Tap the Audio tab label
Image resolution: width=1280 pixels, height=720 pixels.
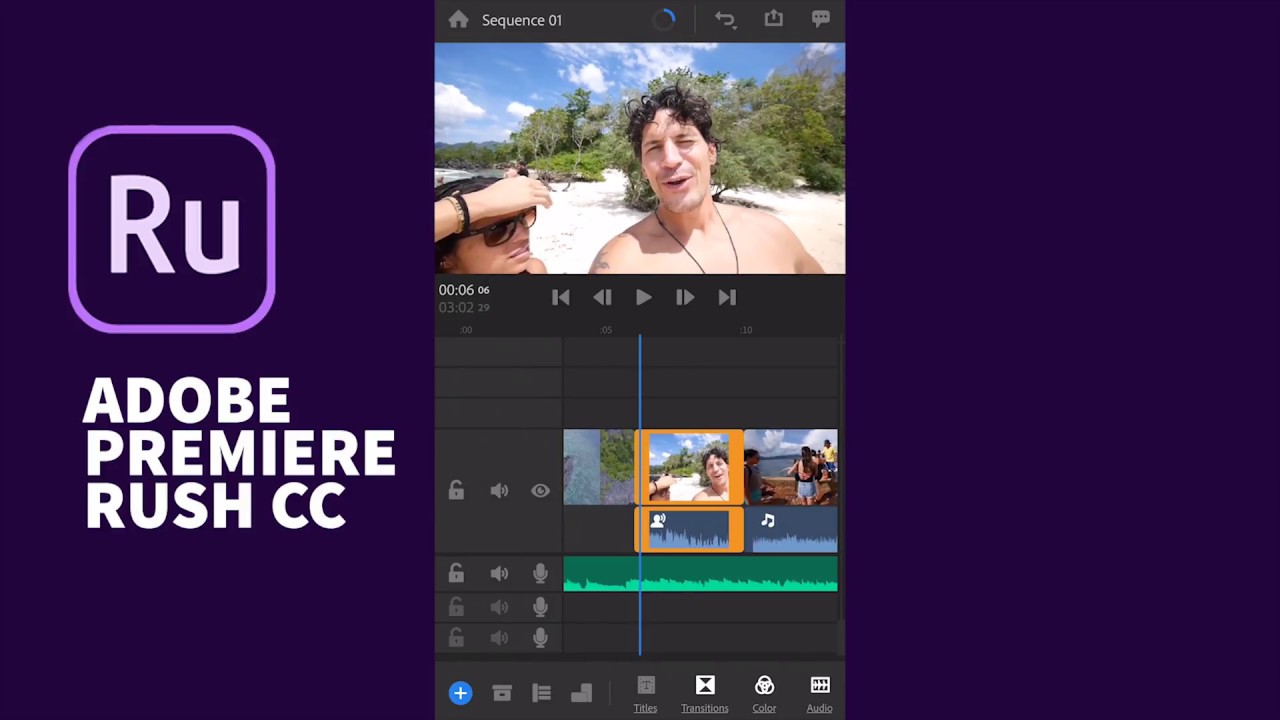click(x=819, y=708)
